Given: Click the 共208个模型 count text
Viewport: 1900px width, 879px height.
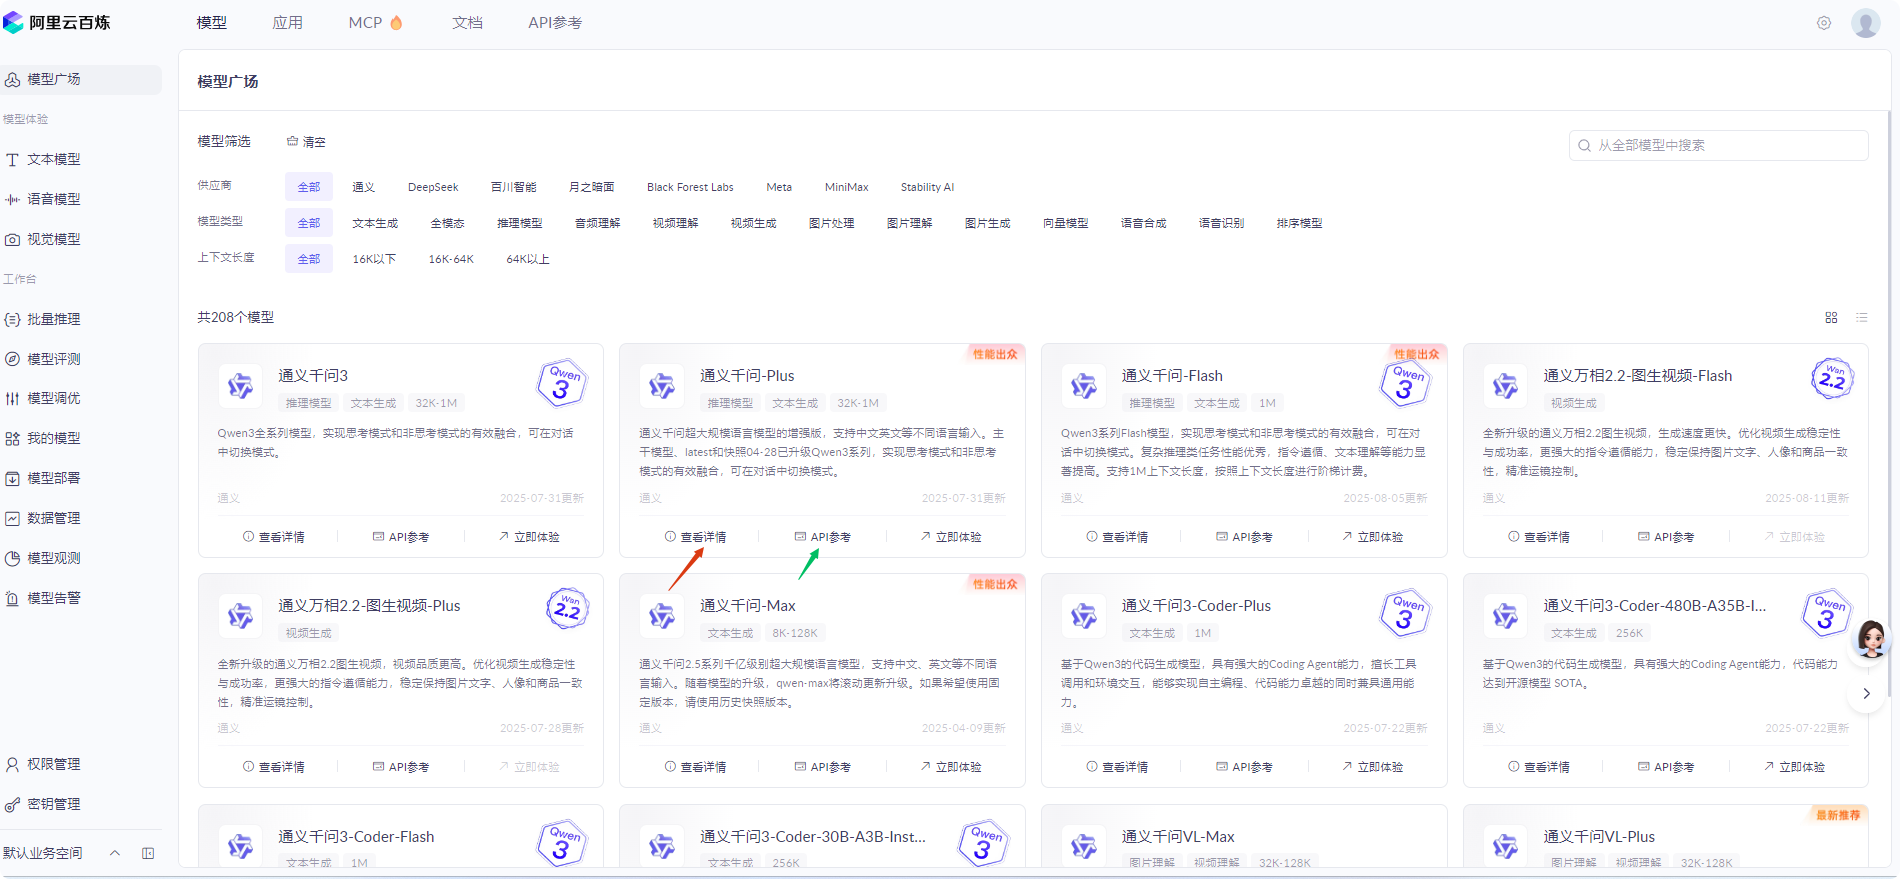Looking at the screenshot, I should 235,317.
